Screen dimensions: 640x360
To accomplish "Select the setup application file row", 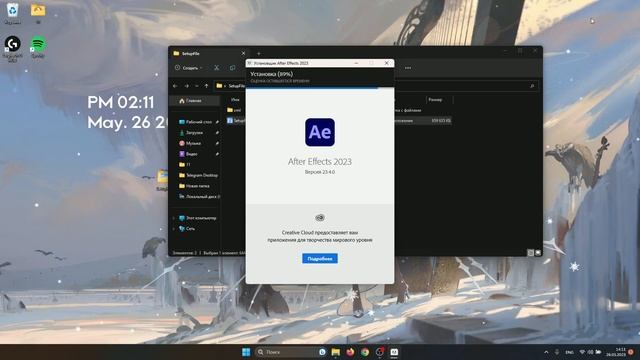I will (339, 120).
